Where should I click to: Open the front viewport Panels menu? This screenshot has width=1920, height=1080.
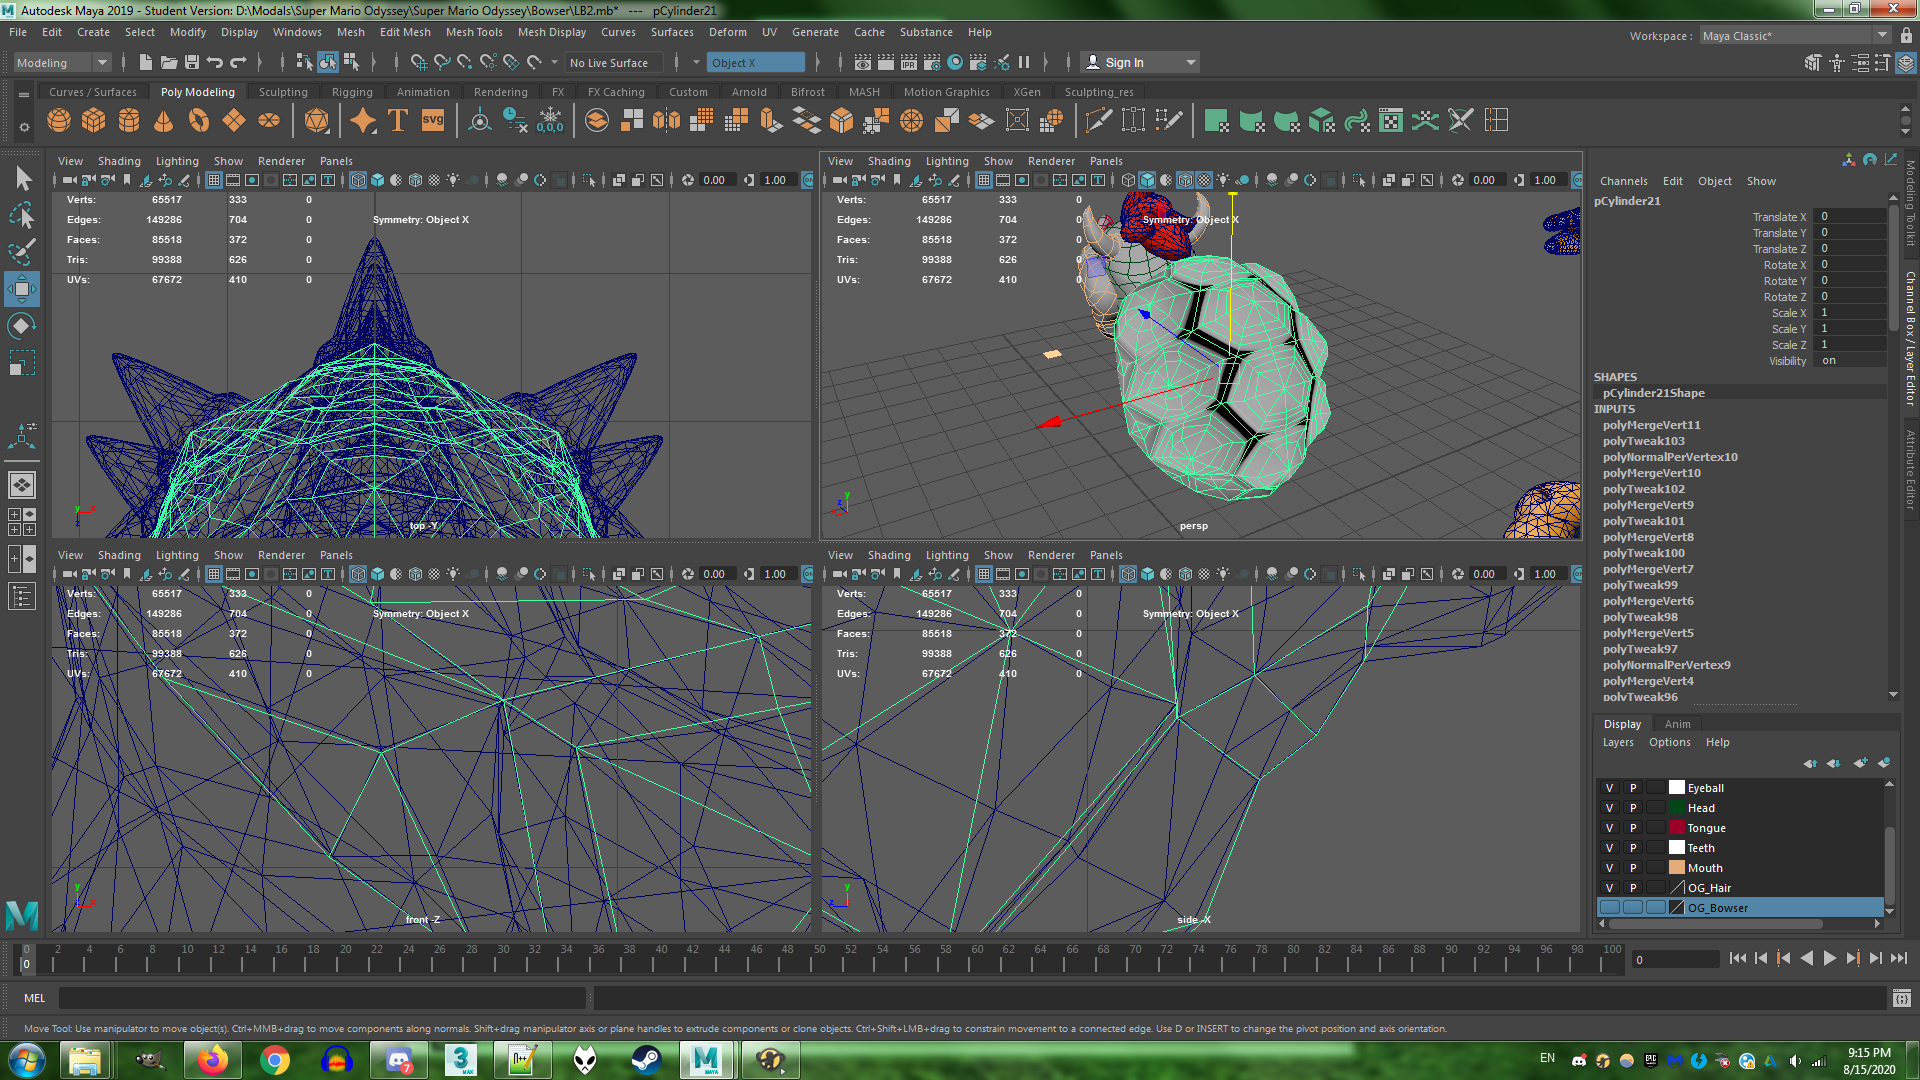[336, 555]
